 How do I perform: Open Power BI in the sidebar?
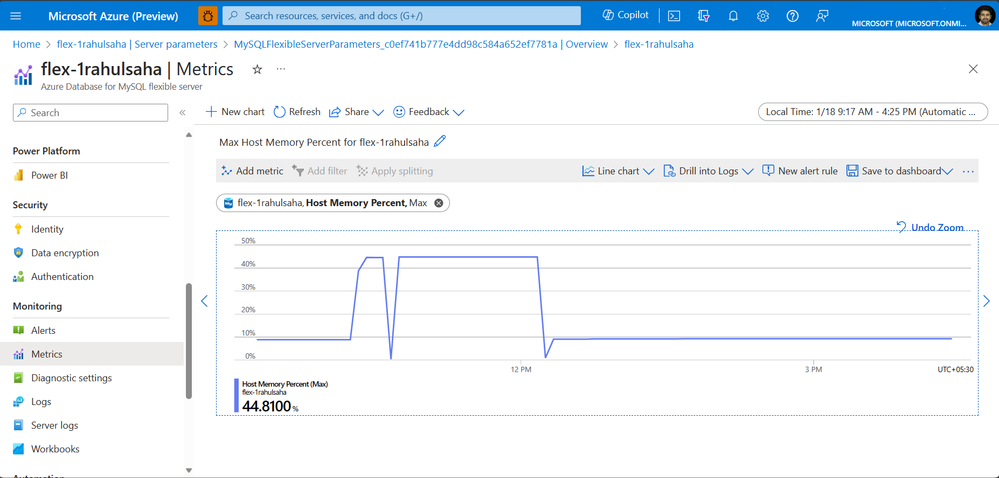point(49,175)
